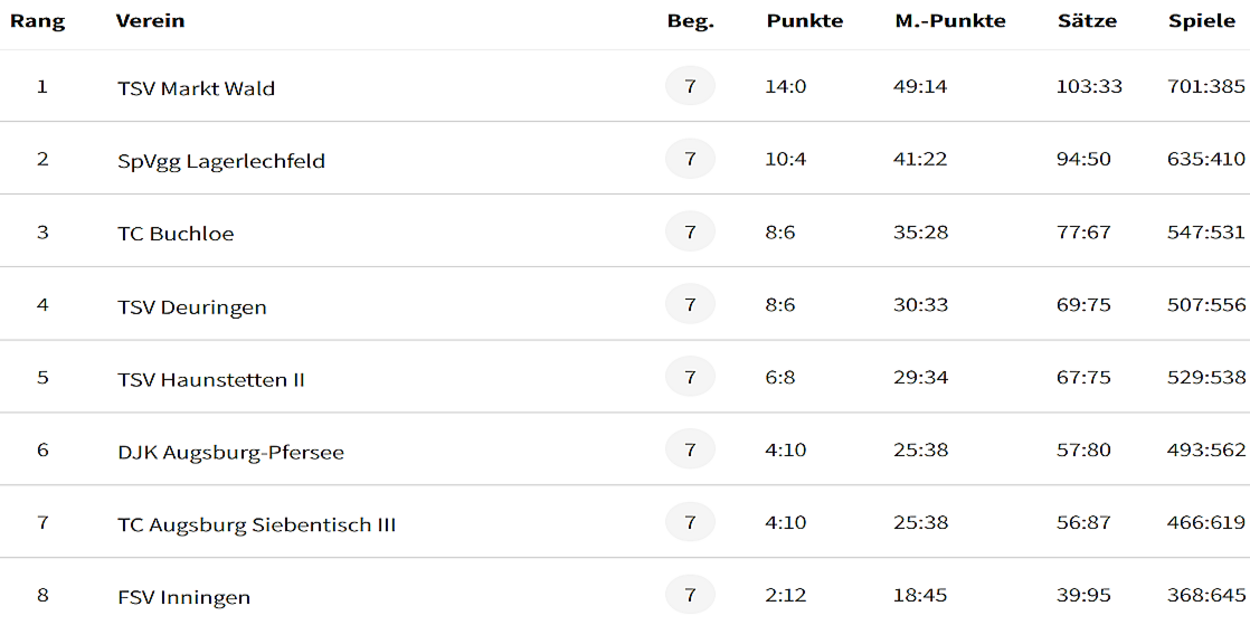This screenshot has height=625, width=1250.
Task: Open the TSV Deuringen team entry
Action: (x=192, y=307)
